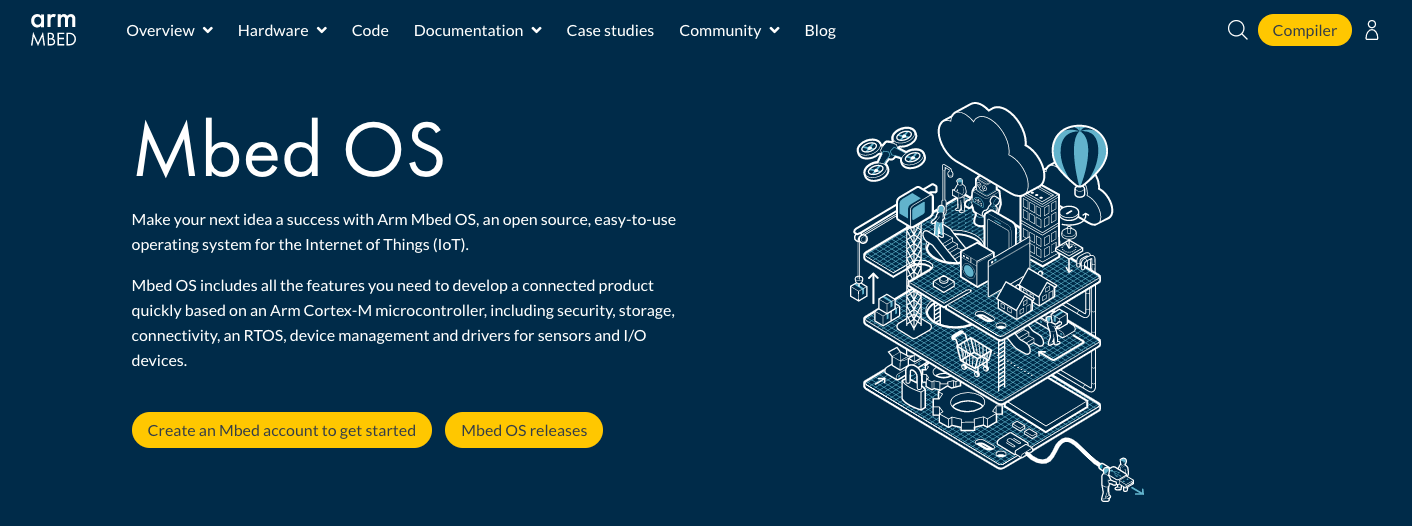
Task: Launch the yellow Compiler button
Action: pyautogui.click(x=1304, y=30)
